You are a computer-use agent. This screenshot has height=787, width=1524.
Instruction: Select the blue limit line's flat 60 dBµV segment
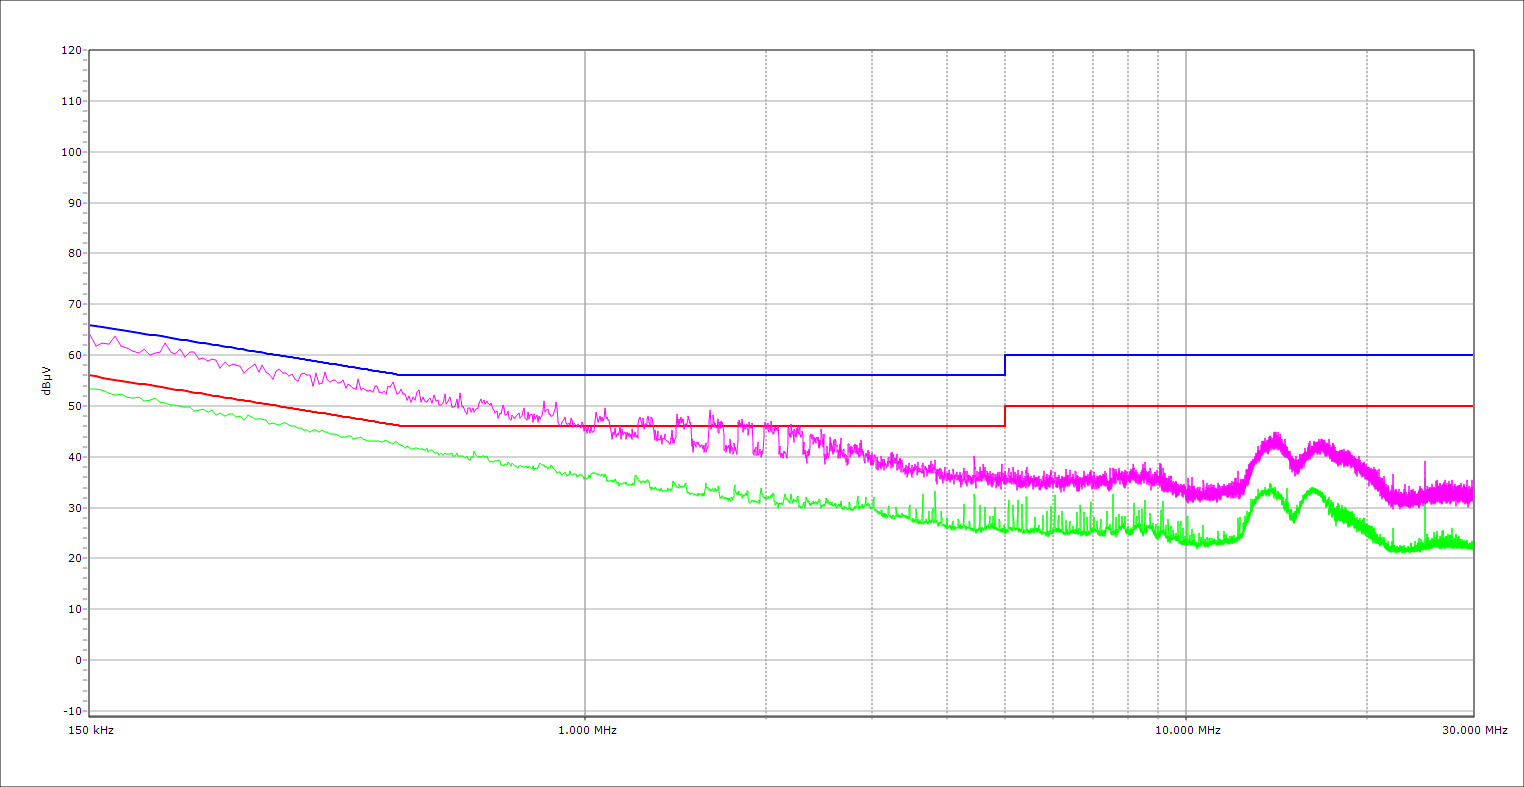click(x=1240, y=355)
